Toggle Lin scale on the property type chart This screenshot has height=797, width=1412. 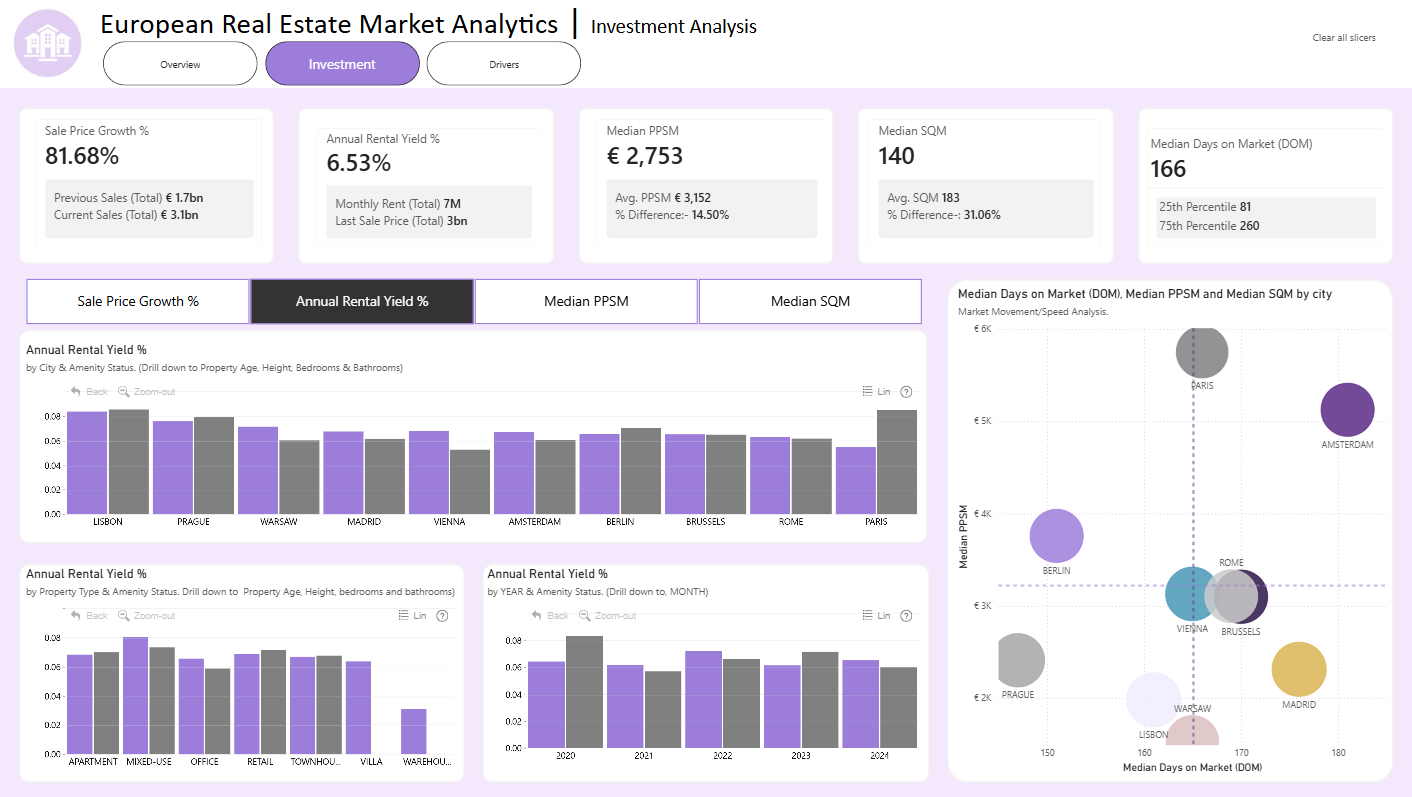point(413,616)
